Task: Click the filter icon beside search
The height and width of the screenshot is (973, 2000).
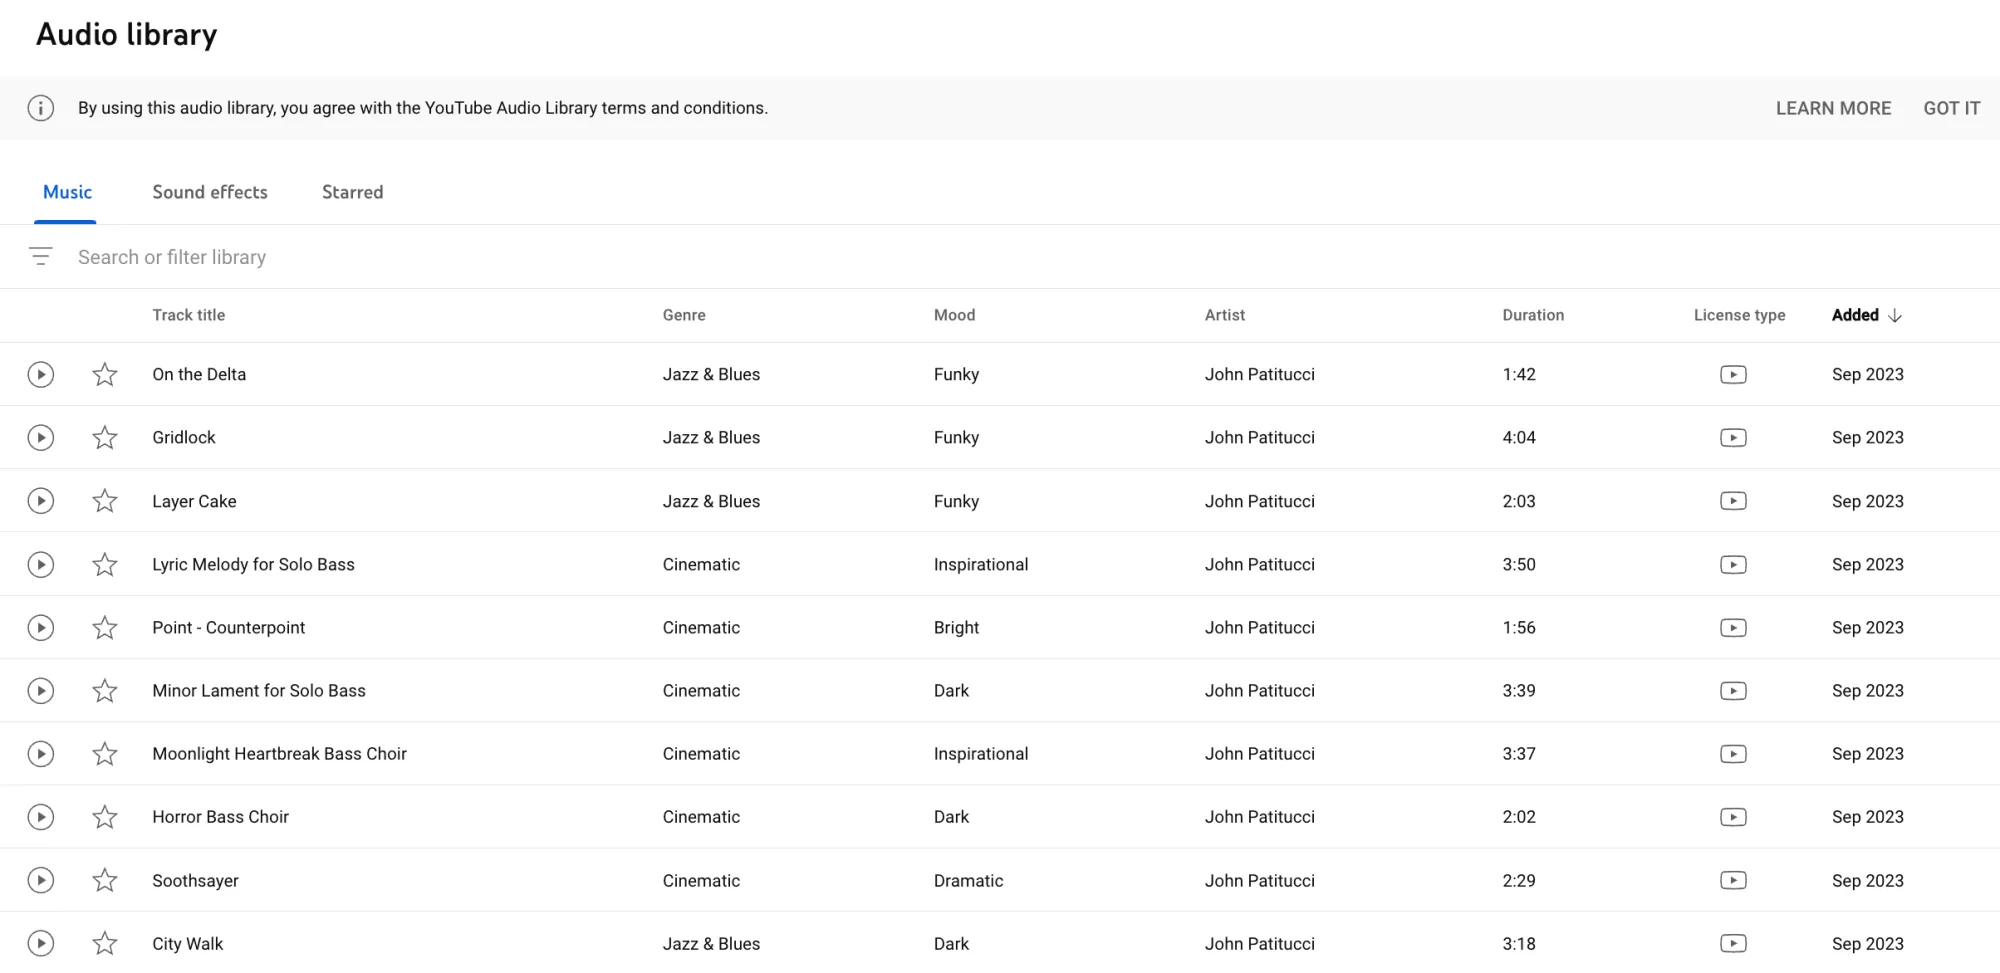Action: 40,257
